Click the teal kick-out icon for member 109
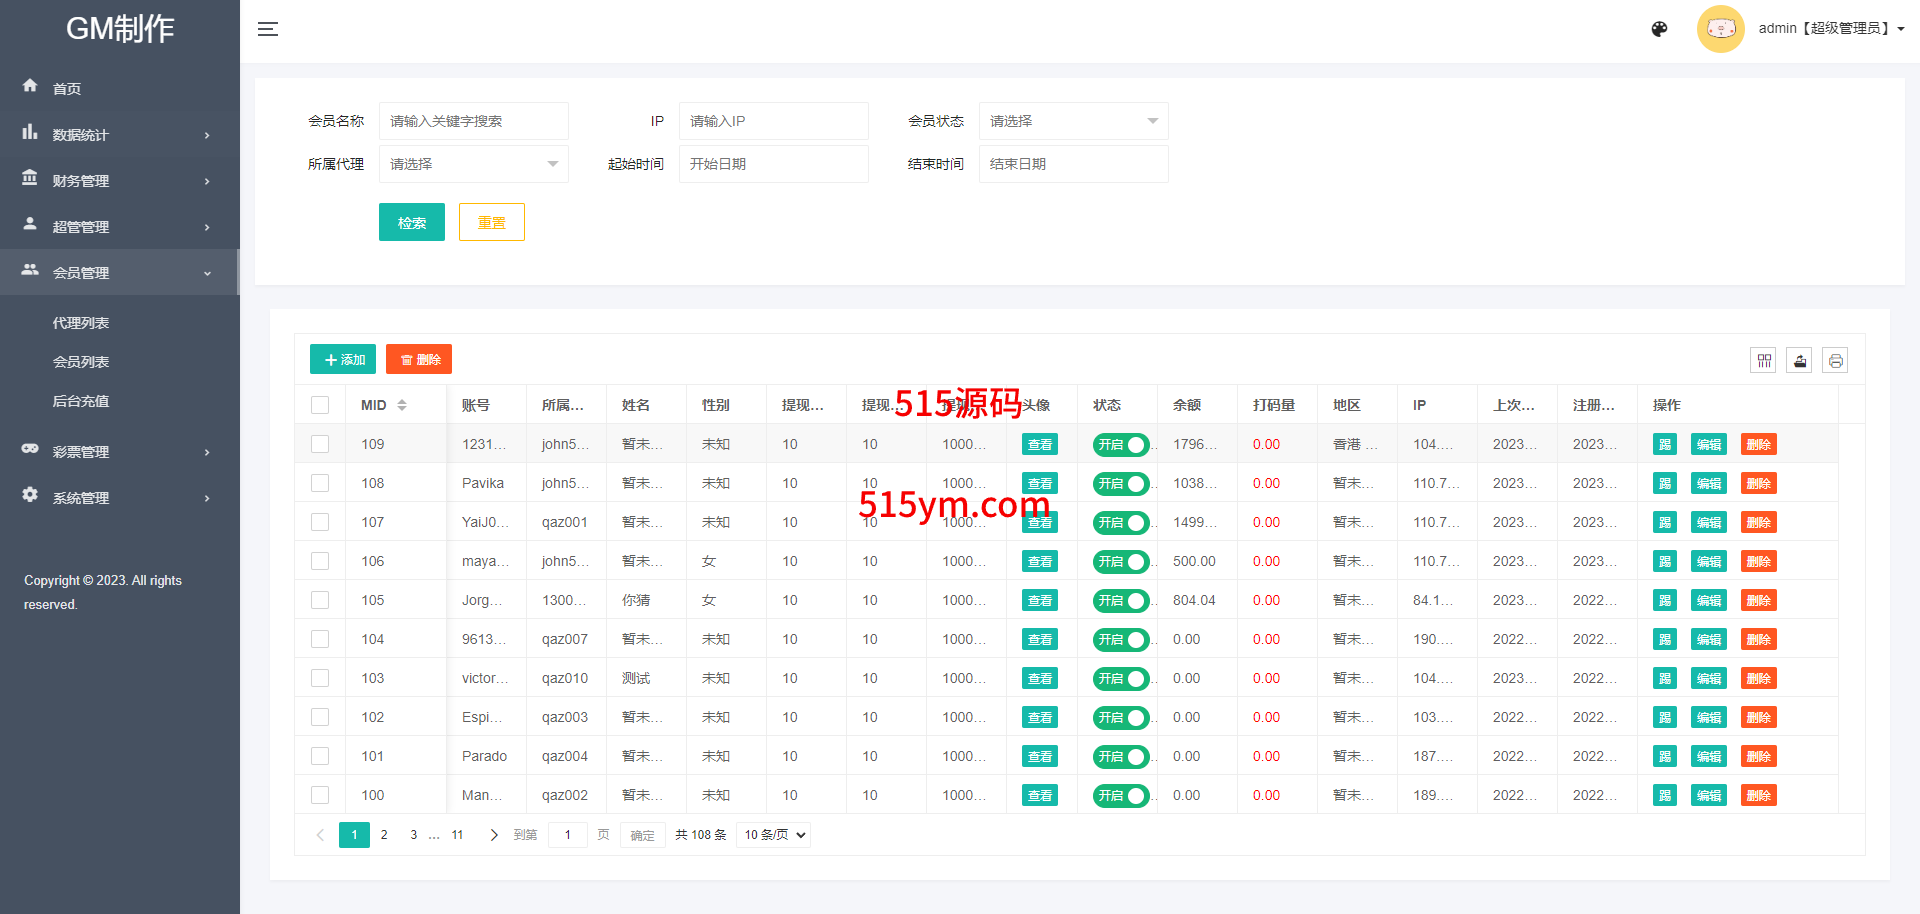This screenshot has width=1920, height=914. click(1664, 445)
